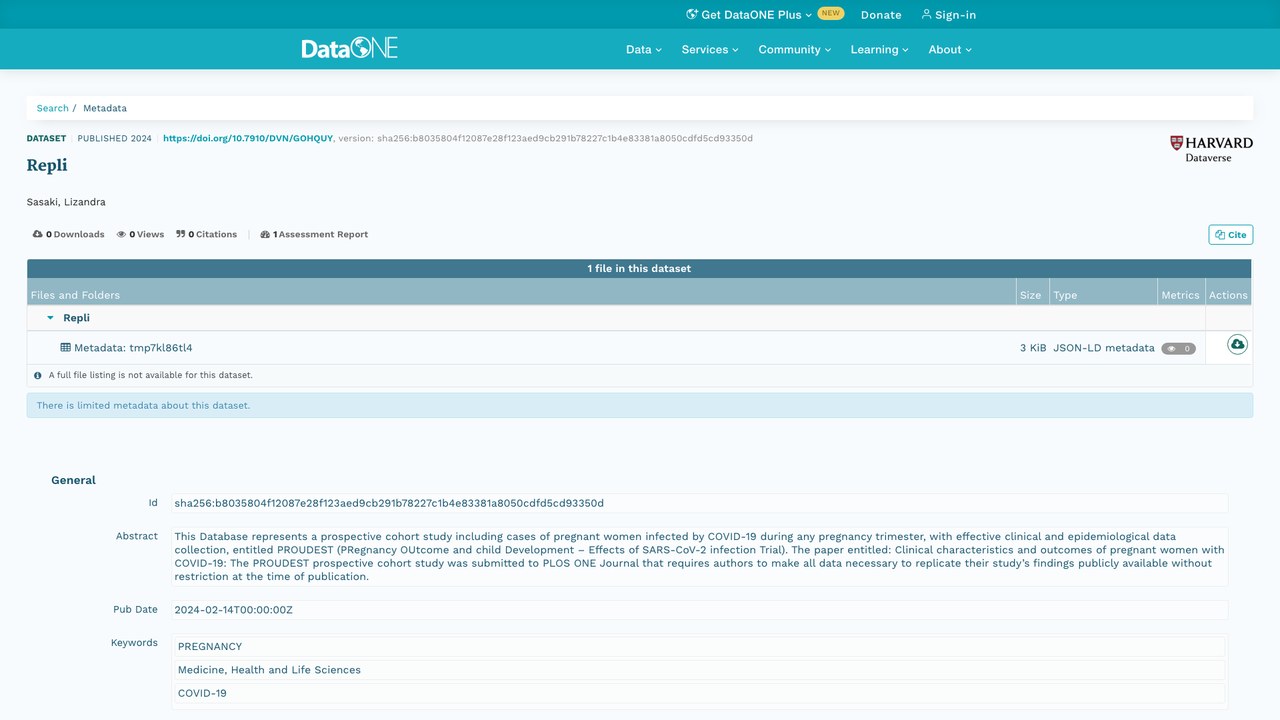This screenshot has height=720, width=1280.
Task: Expand the Get DataONE Plus dropdown
Action: click(x=756, y=15)
